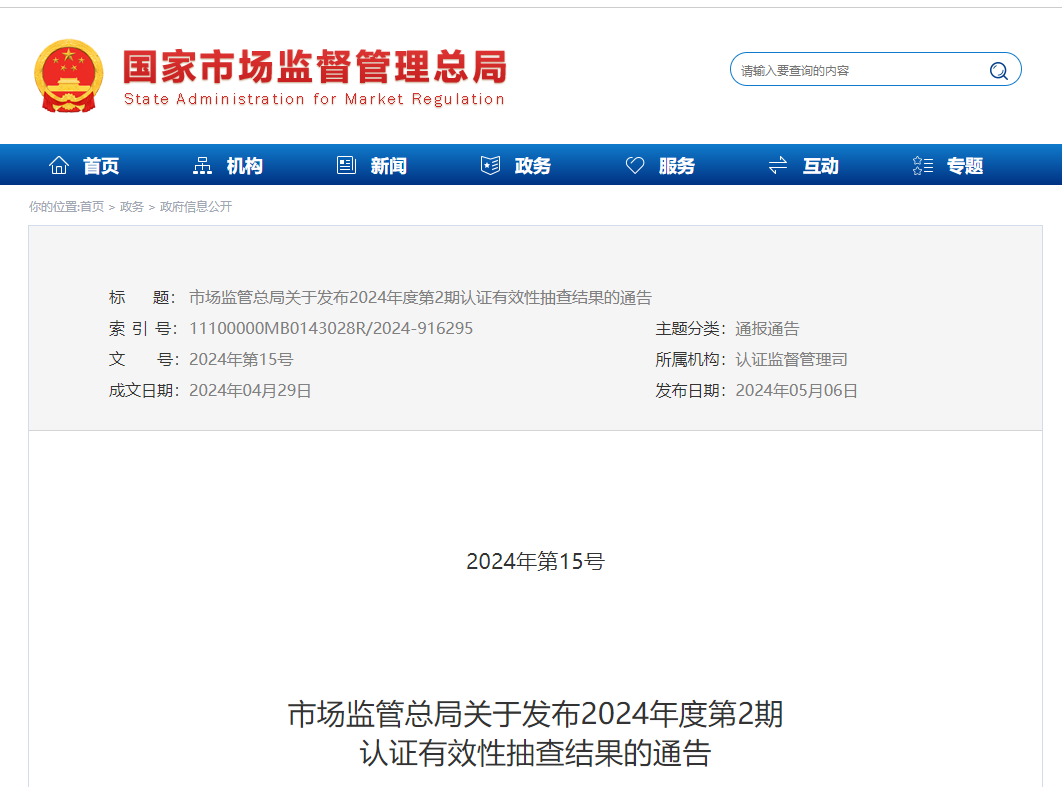Click the open-book icon beside 政务
The width and height of the screenshot is (1062, 787).
coord(489,164)
